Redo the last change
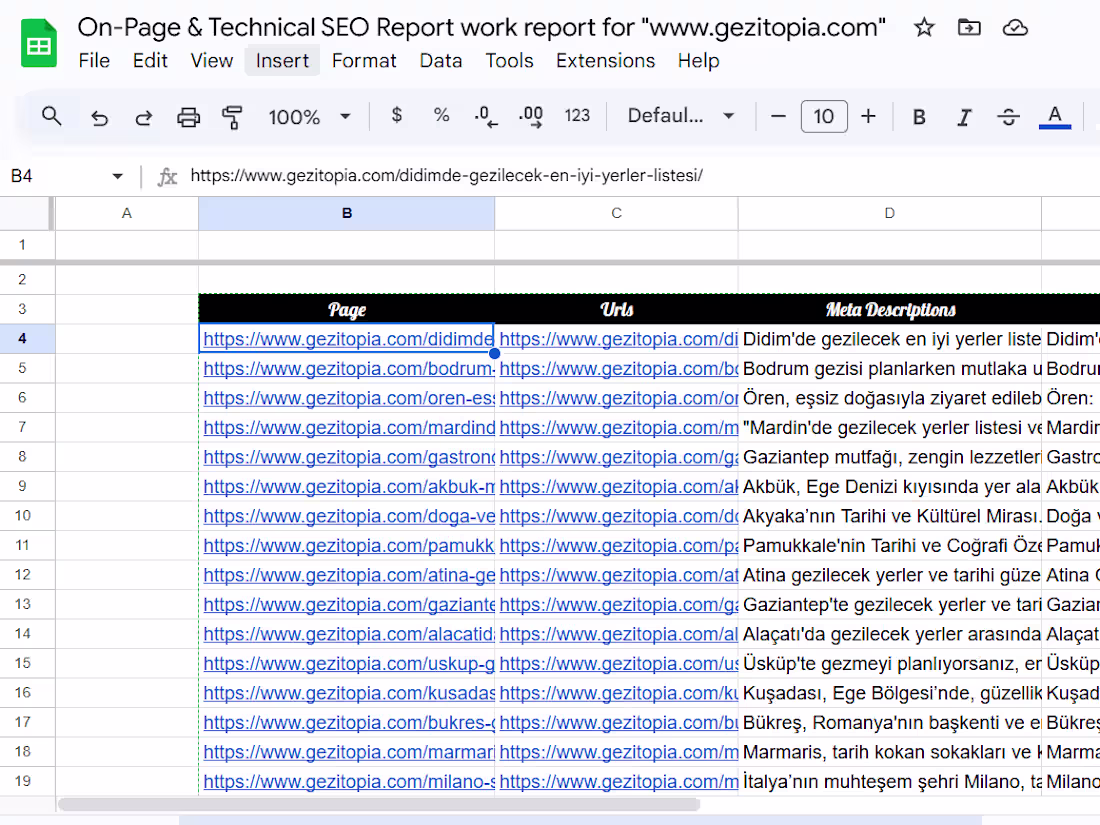Image resolution: width=1100 pixels, height=825 pixels. pos(143,117)
